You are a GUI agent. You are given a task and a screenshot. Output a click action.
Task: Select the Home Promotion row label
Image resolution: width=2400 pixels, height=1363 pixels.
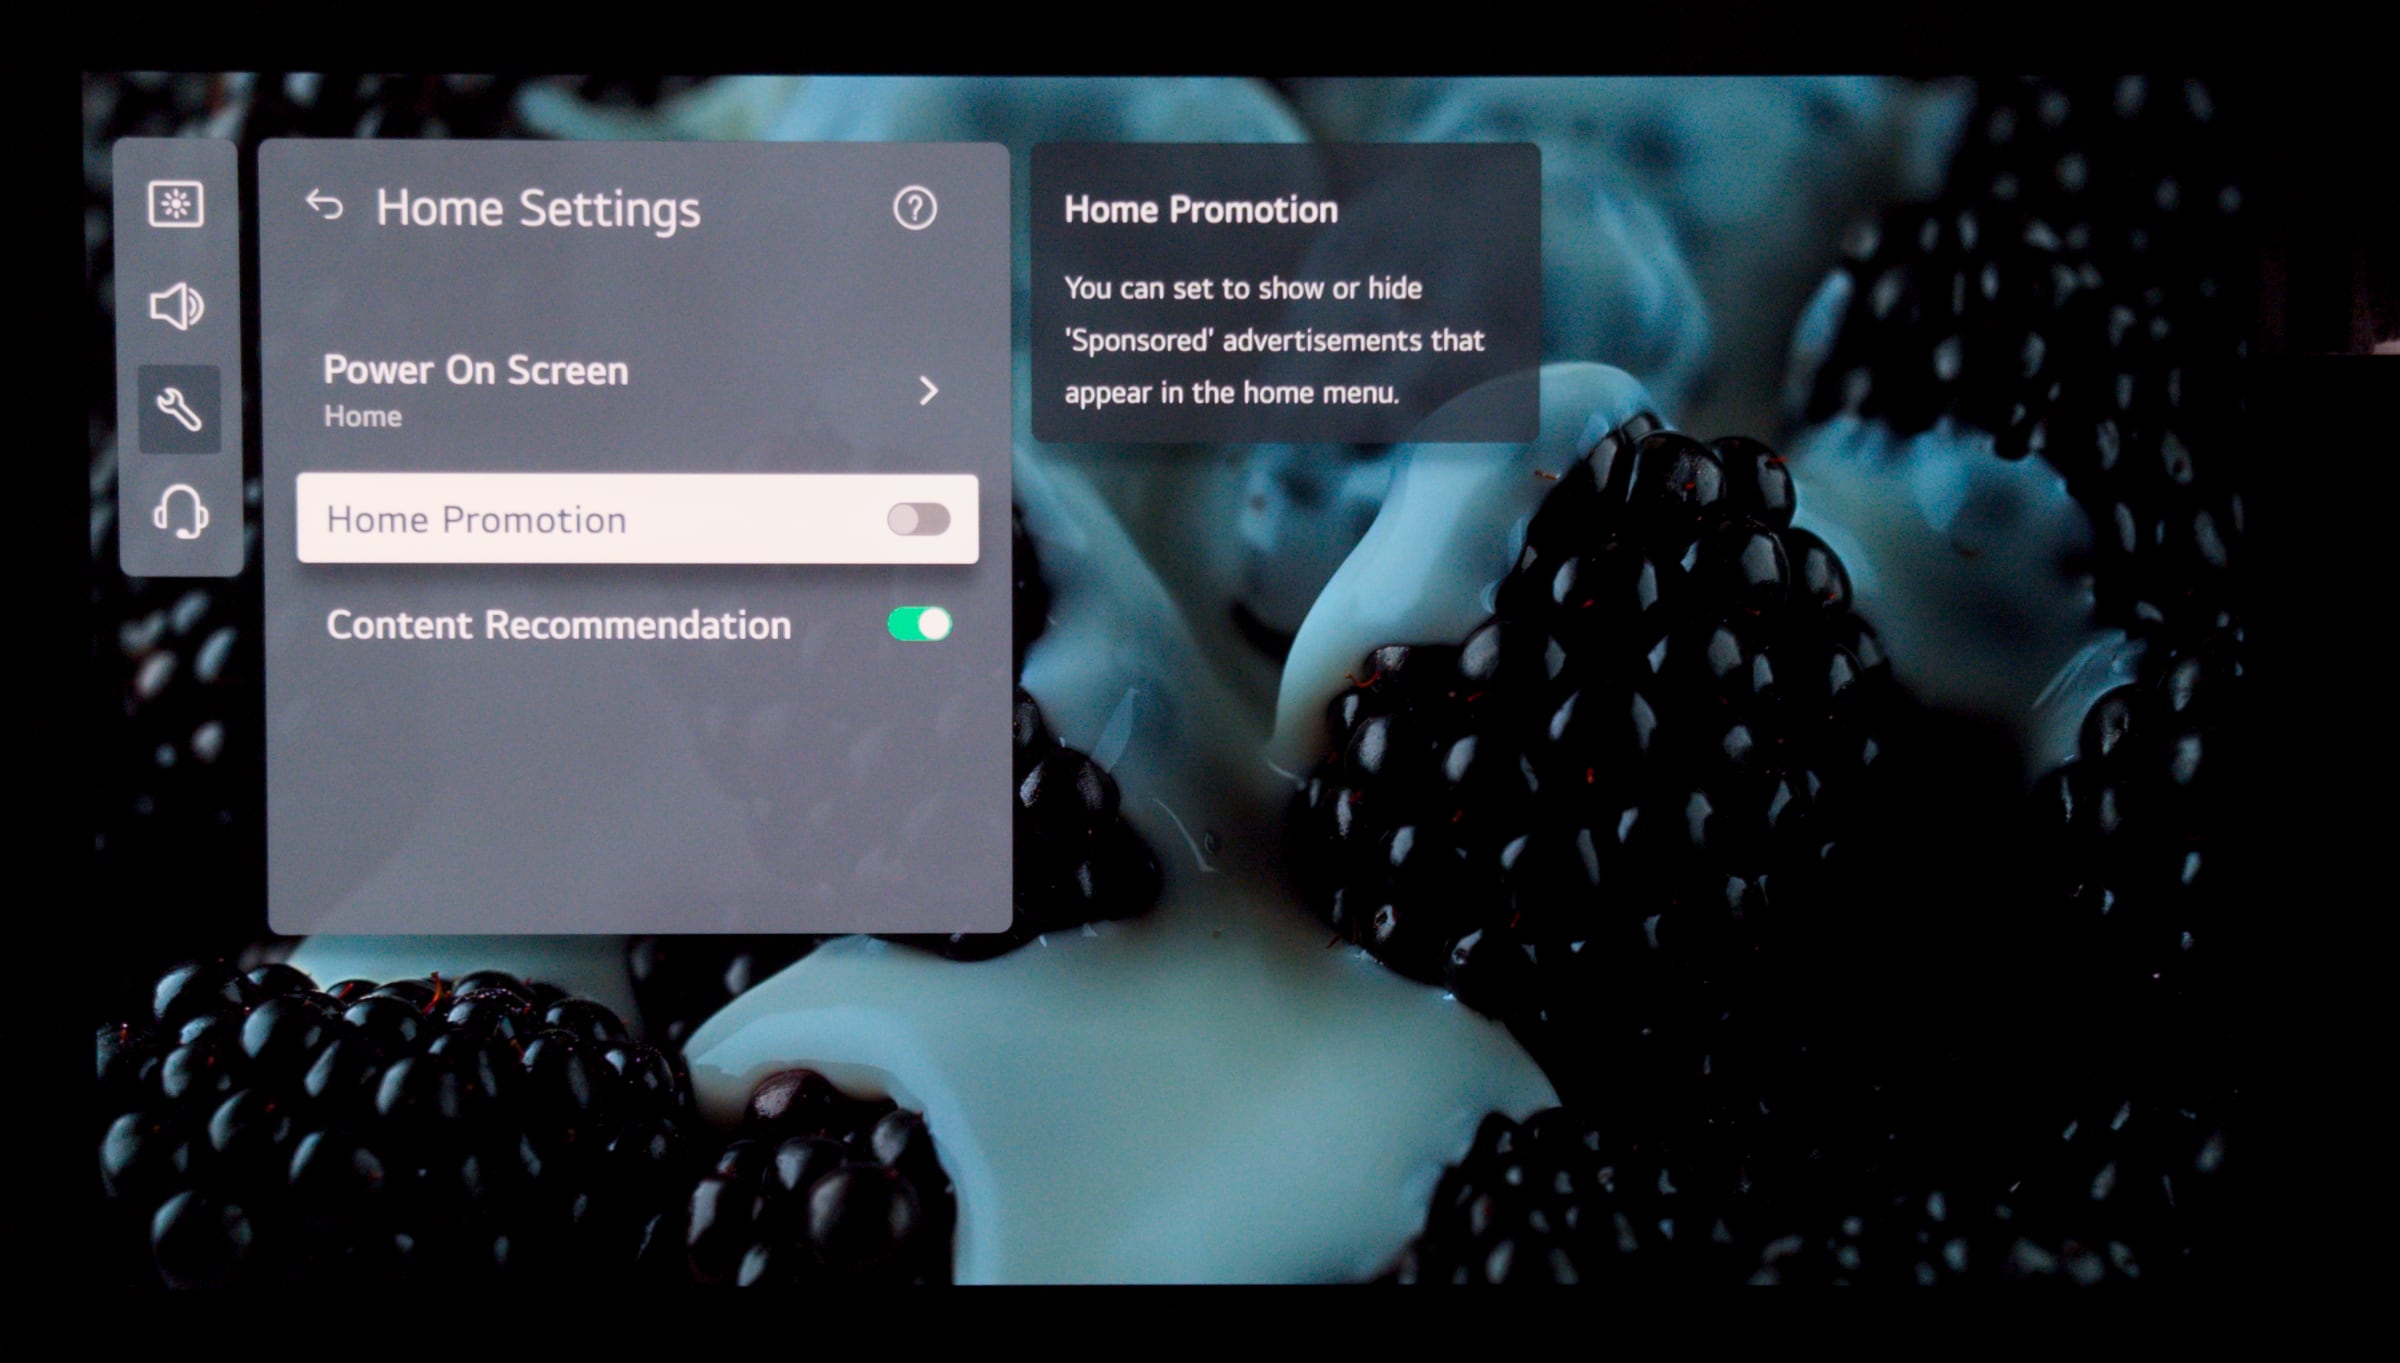(x=477, y=520)
